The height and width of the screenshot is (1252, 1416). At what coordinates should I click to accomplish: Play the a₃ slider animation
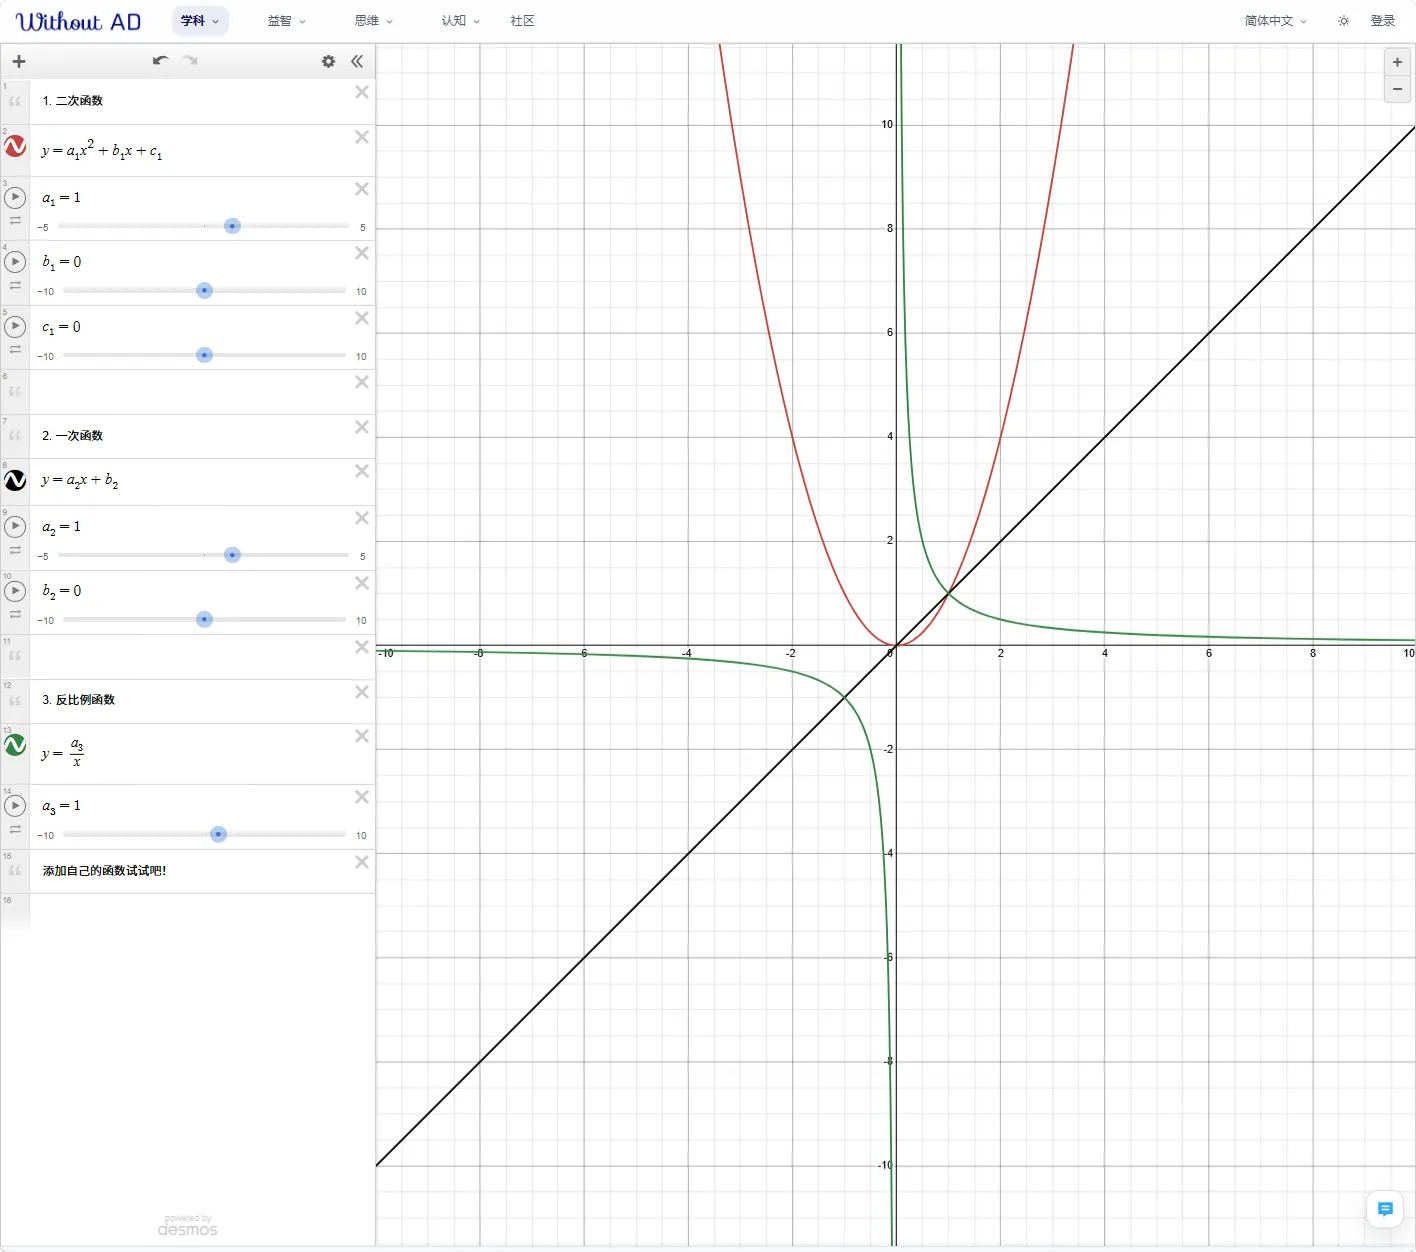[x=15, y=805]
